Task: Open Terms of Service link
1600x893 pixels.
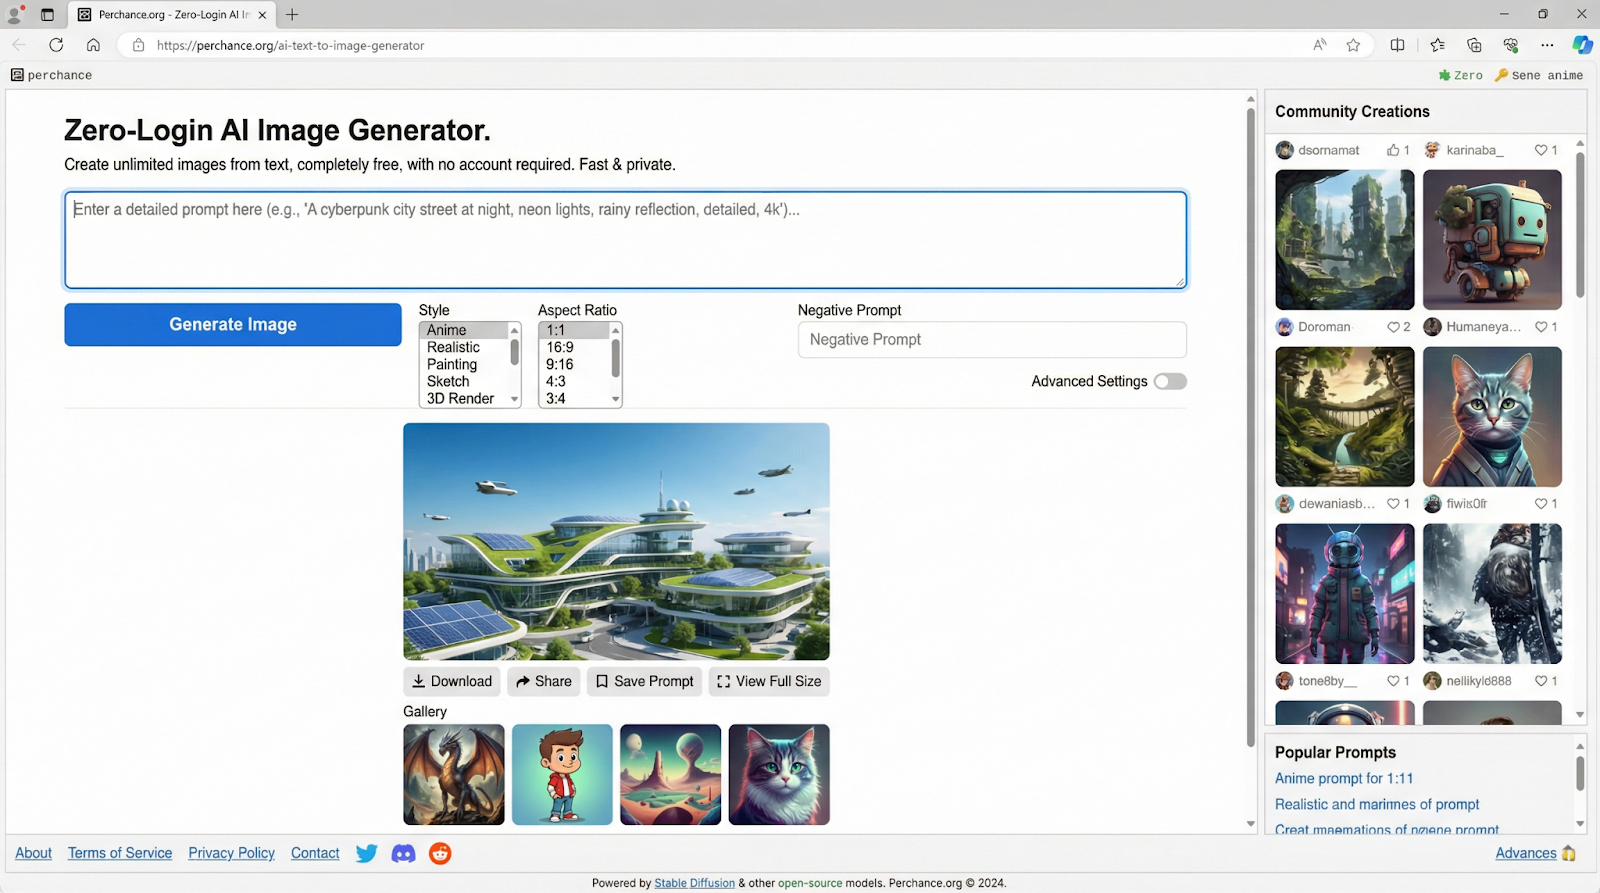Action: click(120, 853)
